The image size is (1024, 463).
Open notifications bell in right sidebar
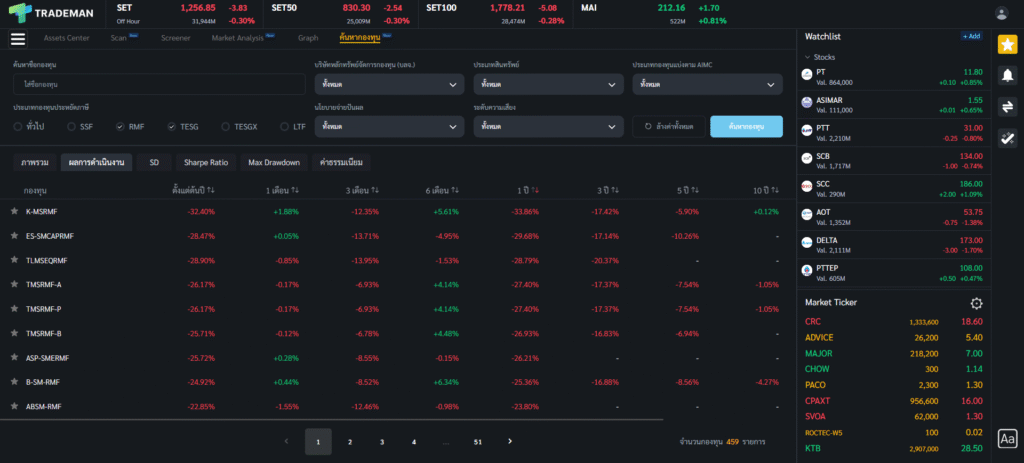tap(1007, 76)
